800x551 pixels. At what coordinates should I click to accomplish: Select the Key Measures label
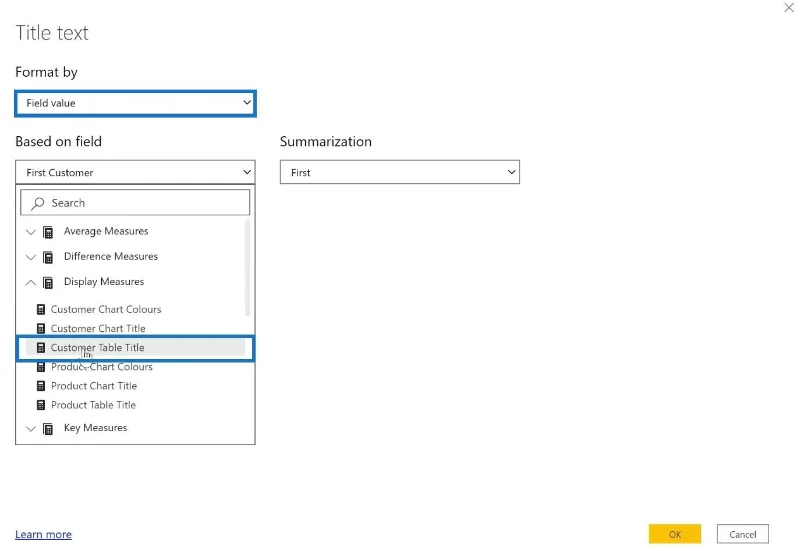pyautogui.click(x=95, y=428)
